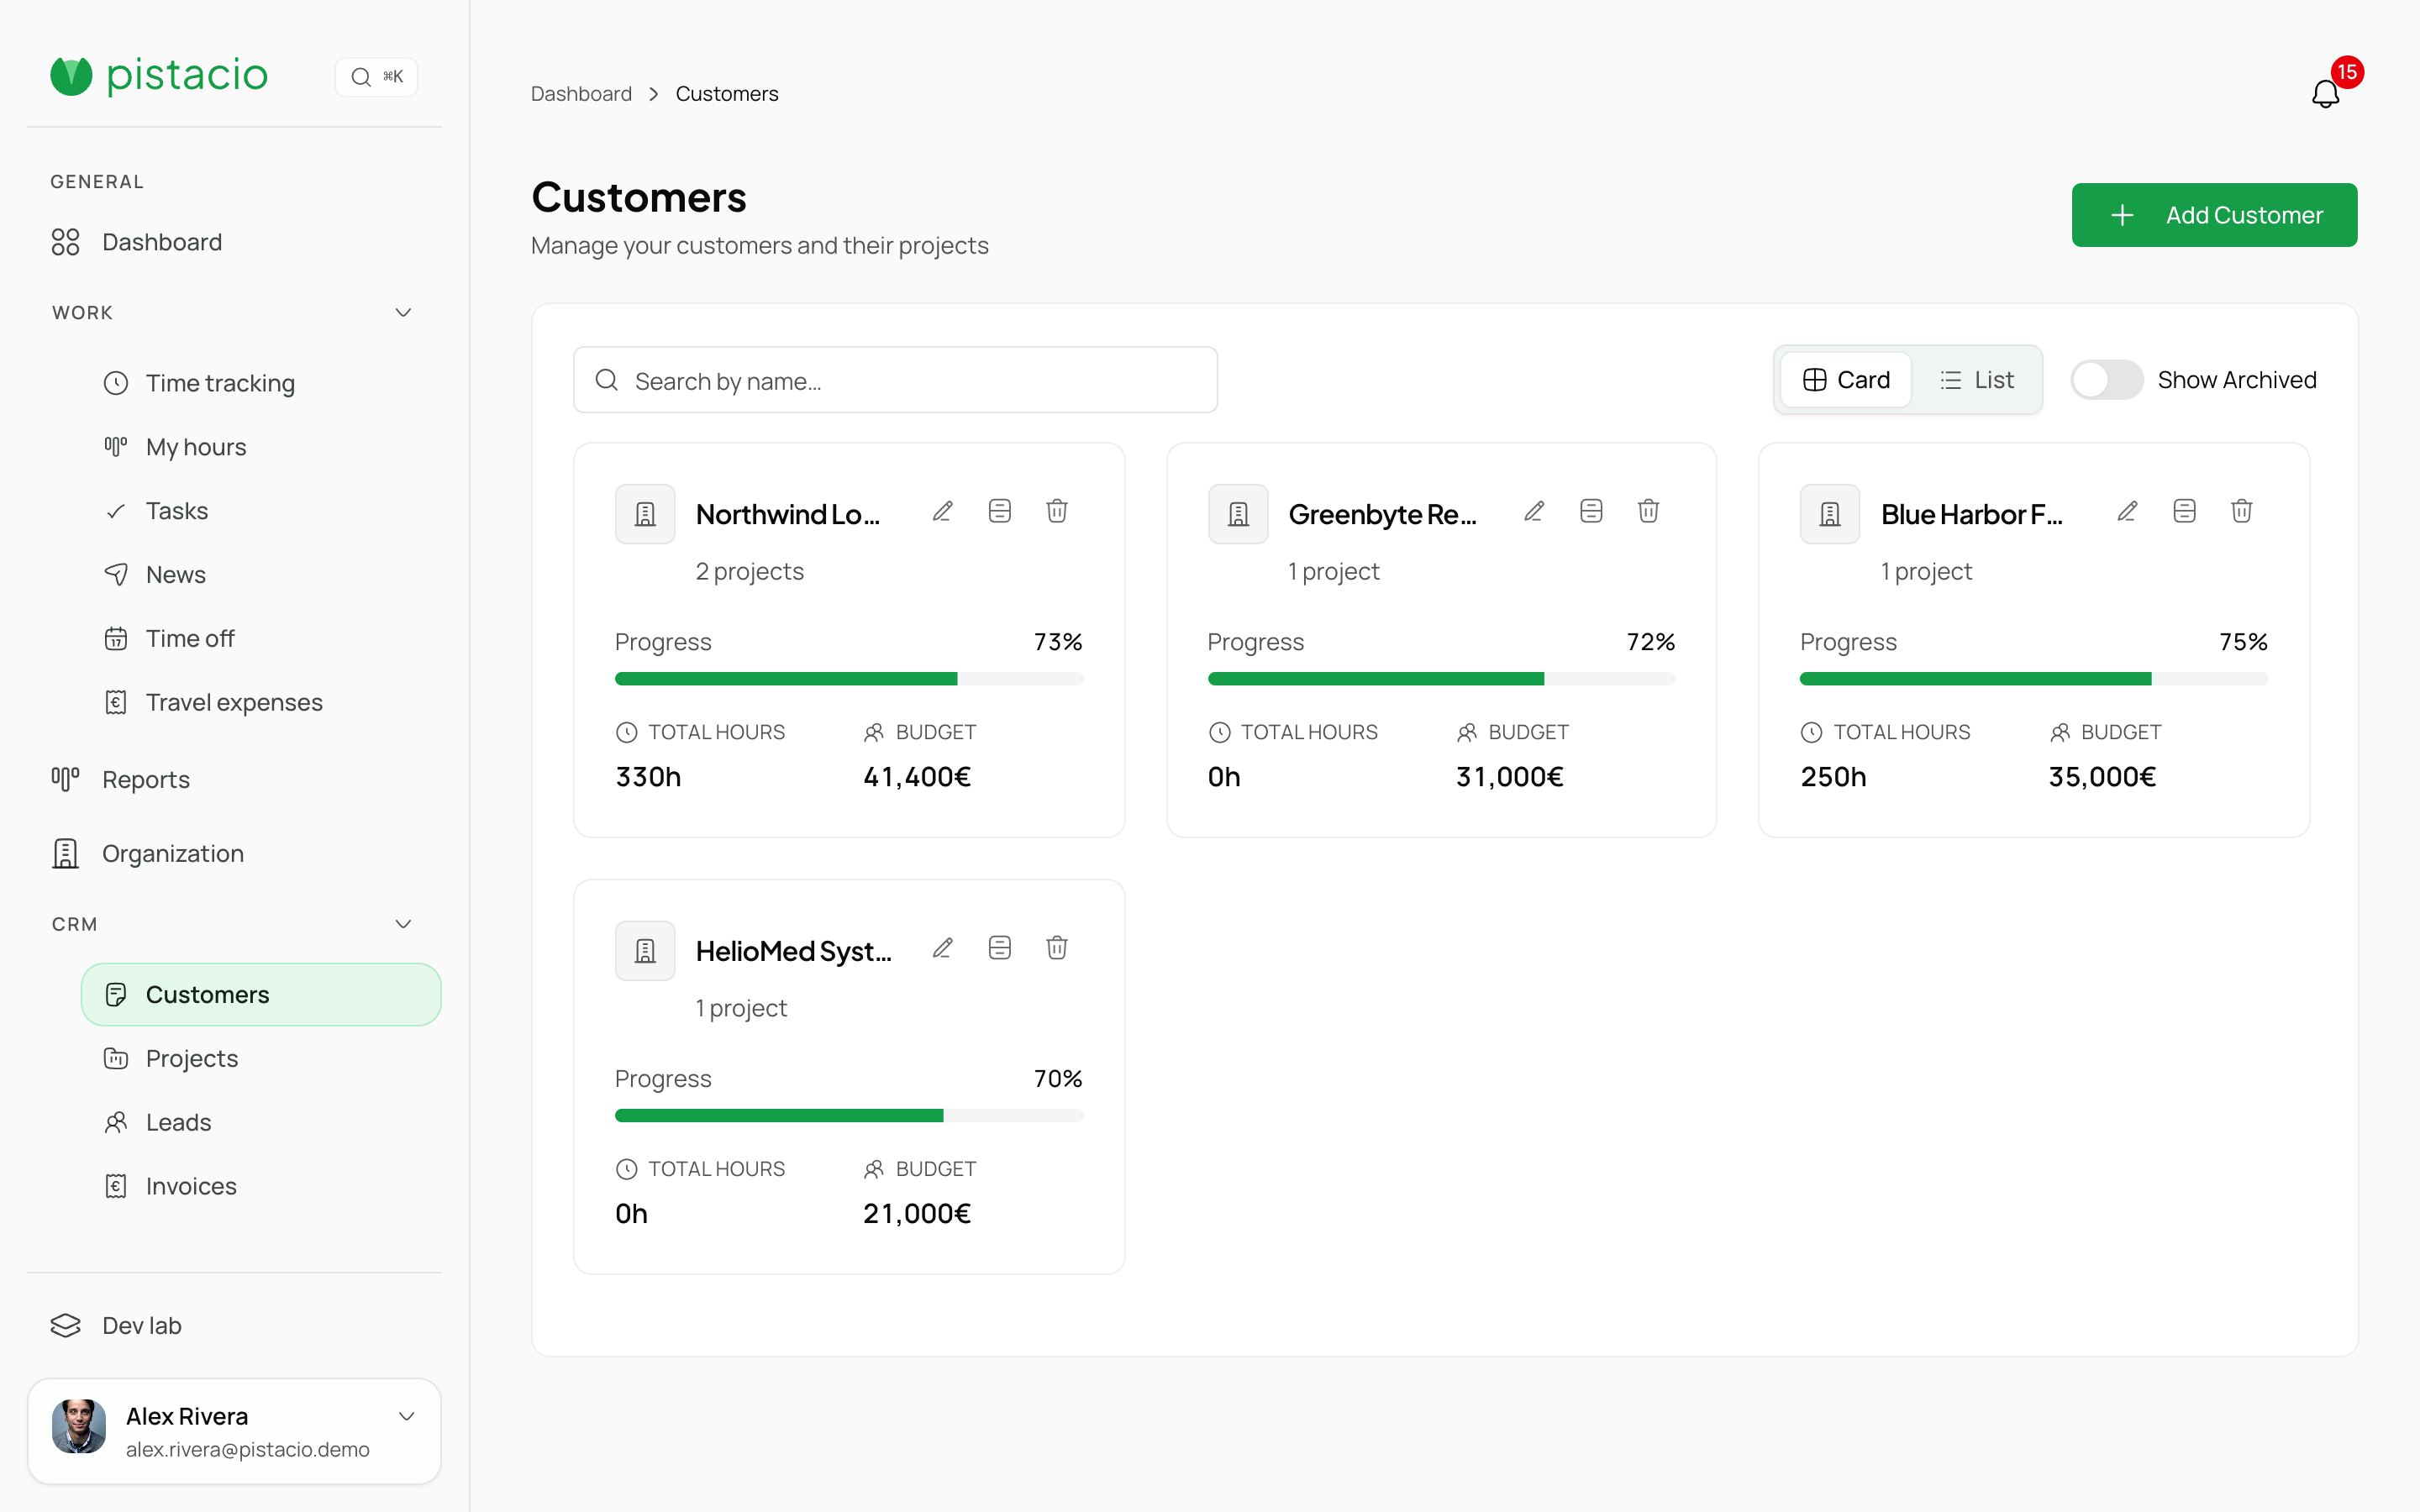Click the notification count badge 15

[x=2347, y=72]
